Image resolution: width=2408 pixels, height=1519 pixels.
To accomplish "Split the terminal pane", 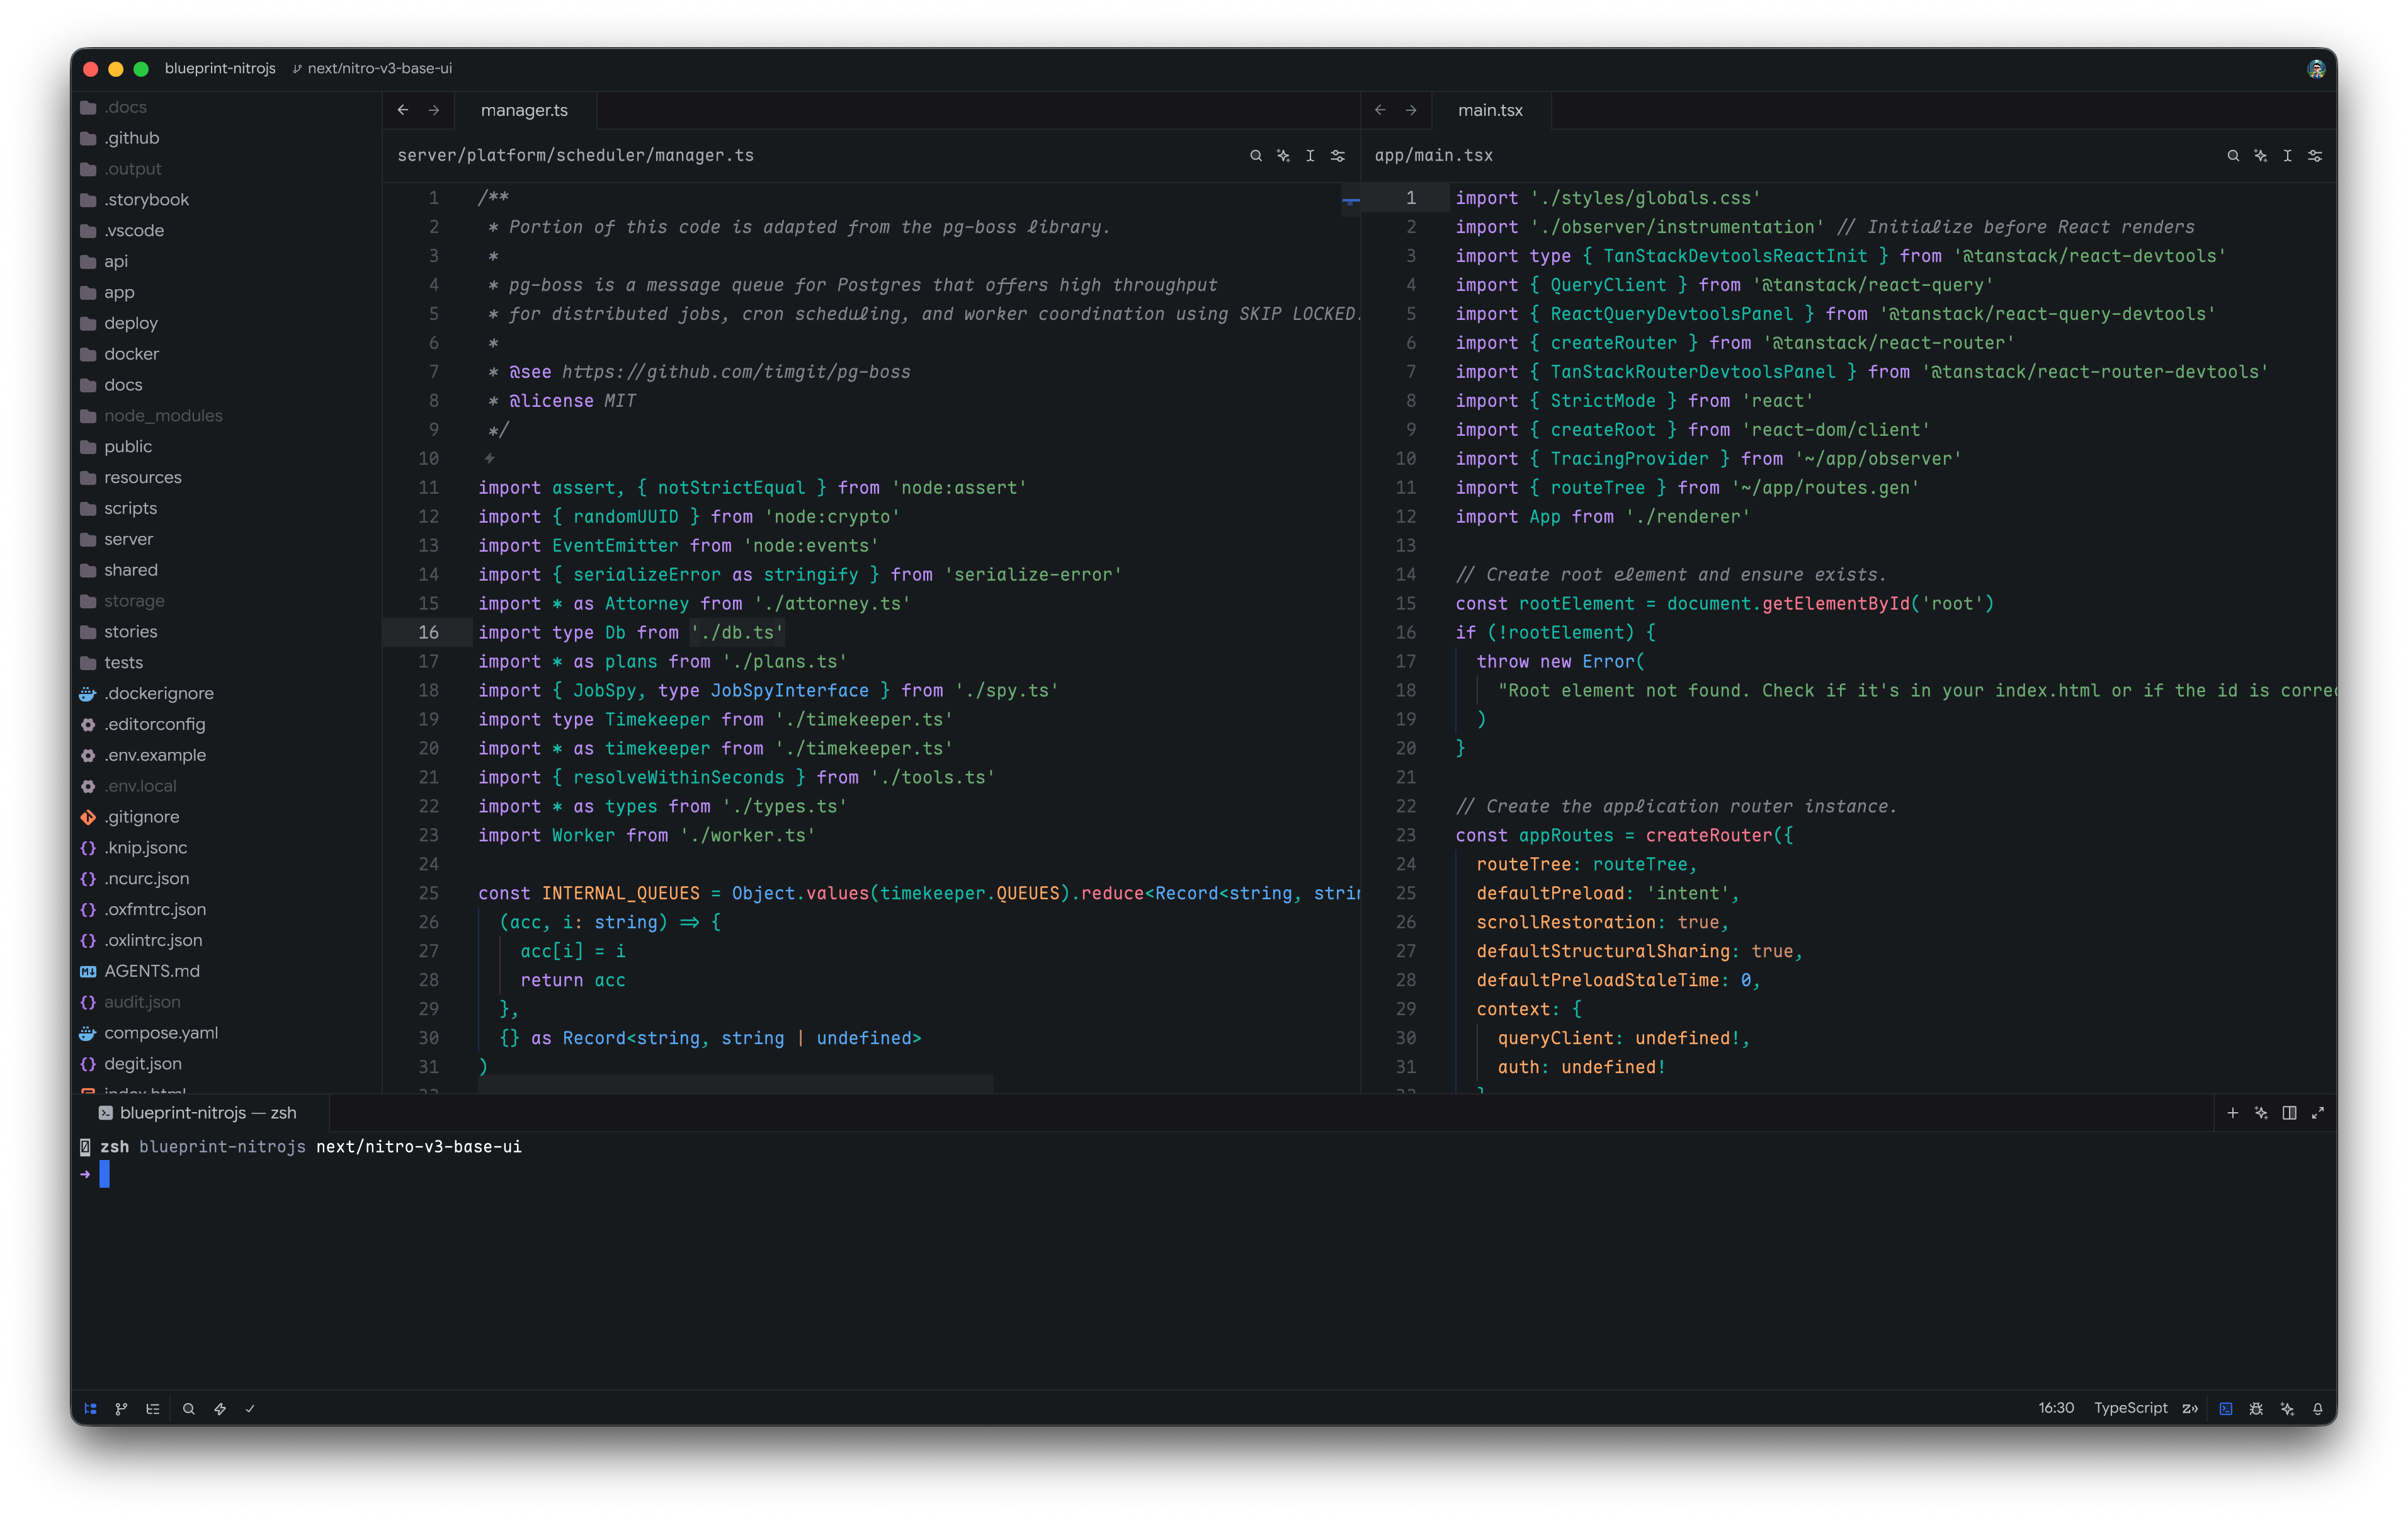I will click(x=2289, y=1112).
